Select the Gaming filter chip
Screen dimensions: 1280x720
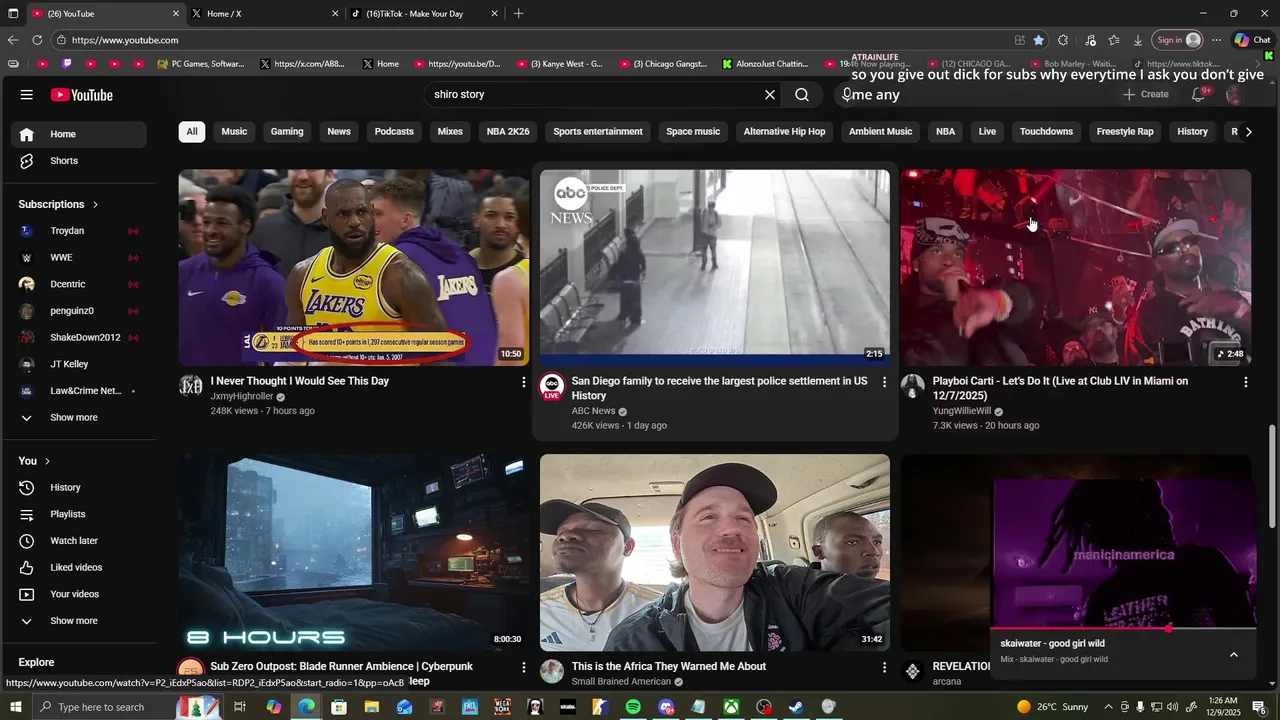click(287, 132)
